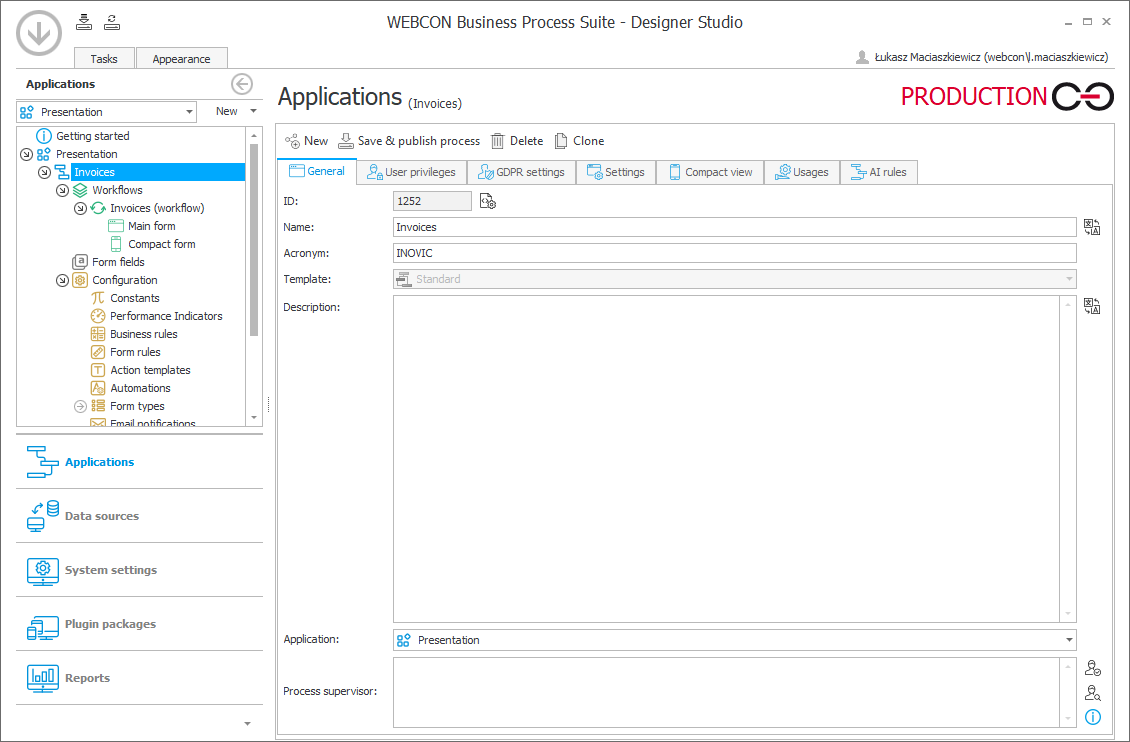Viewport: 1130px width, 742px height.
Task: Click the user name Łukasz Maciaszkiewicz
Action: click(991, 57)
